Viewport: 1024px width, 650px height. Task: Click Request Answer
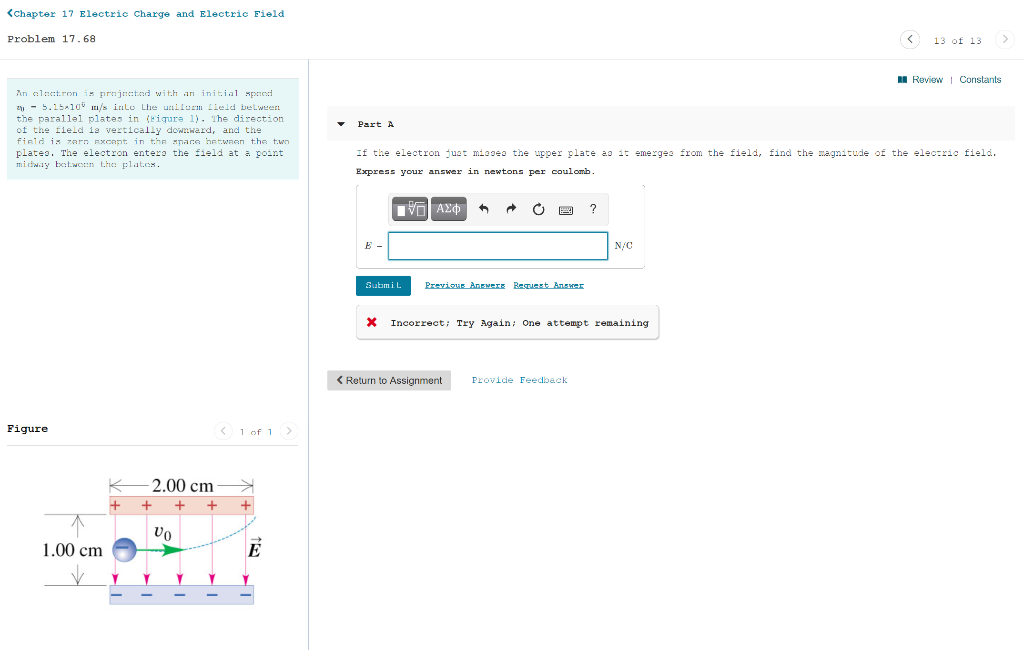point(548,284)
